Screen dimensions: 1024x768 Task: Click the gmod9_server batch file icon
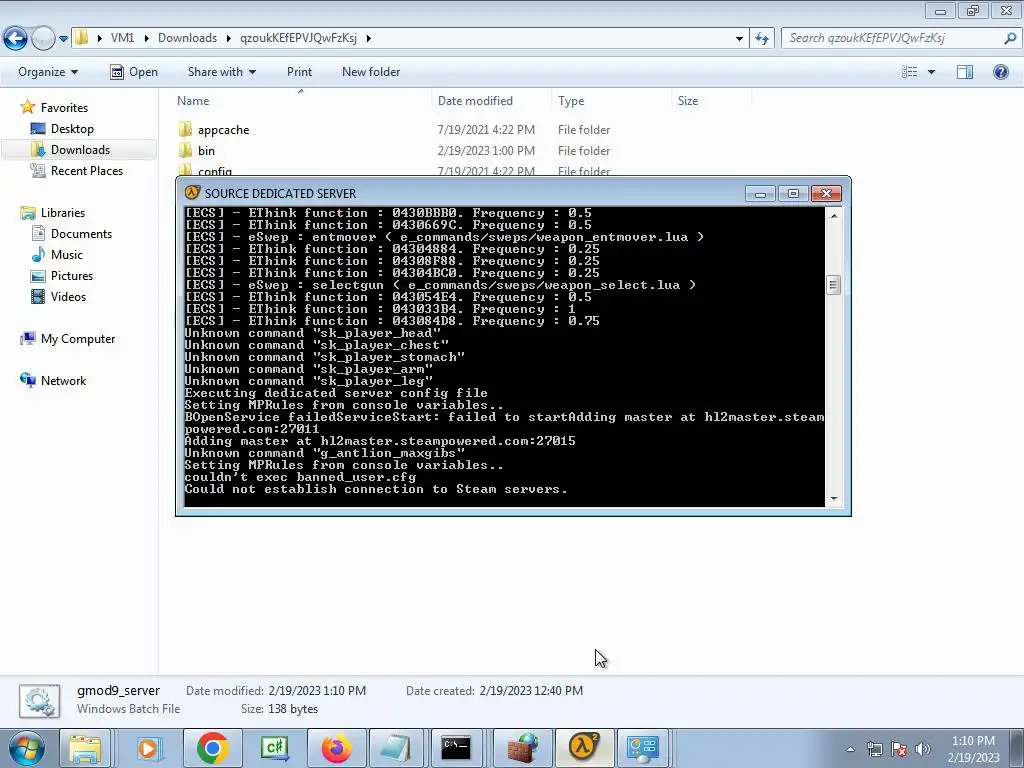point(39,701)
